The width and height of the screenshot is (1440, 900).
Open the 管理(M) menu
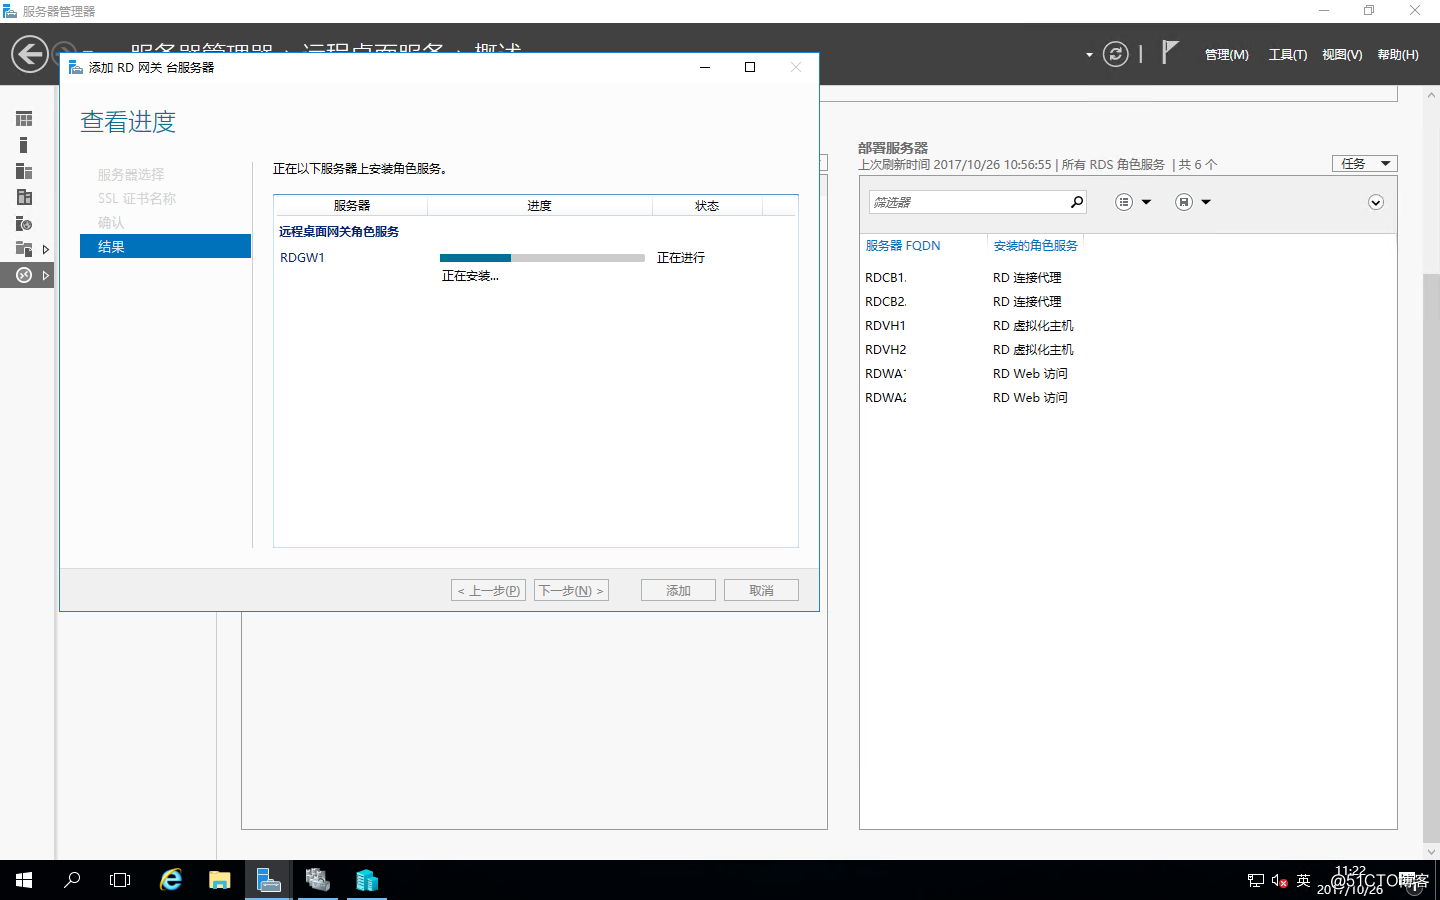click(1227, 55)
